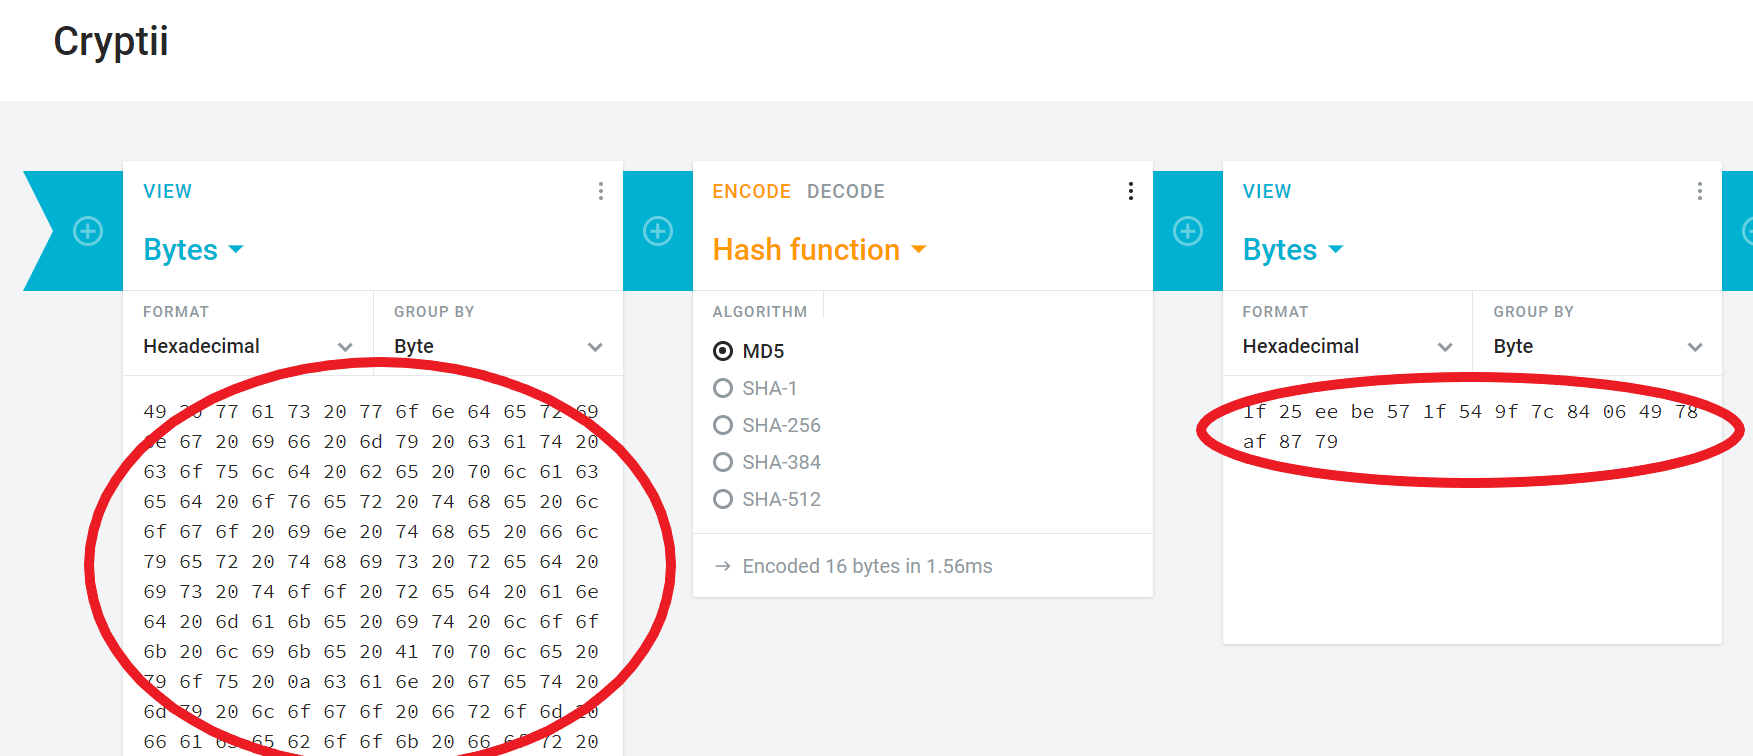The image size is (1753, 756).
Task: Expand right Format Hexadecimal dropdown
Action: click(1347, 346)
